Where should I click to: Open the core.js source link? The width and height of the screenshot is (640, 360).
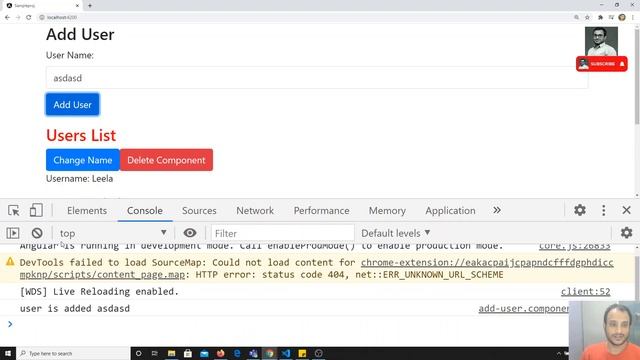(574, 246)
